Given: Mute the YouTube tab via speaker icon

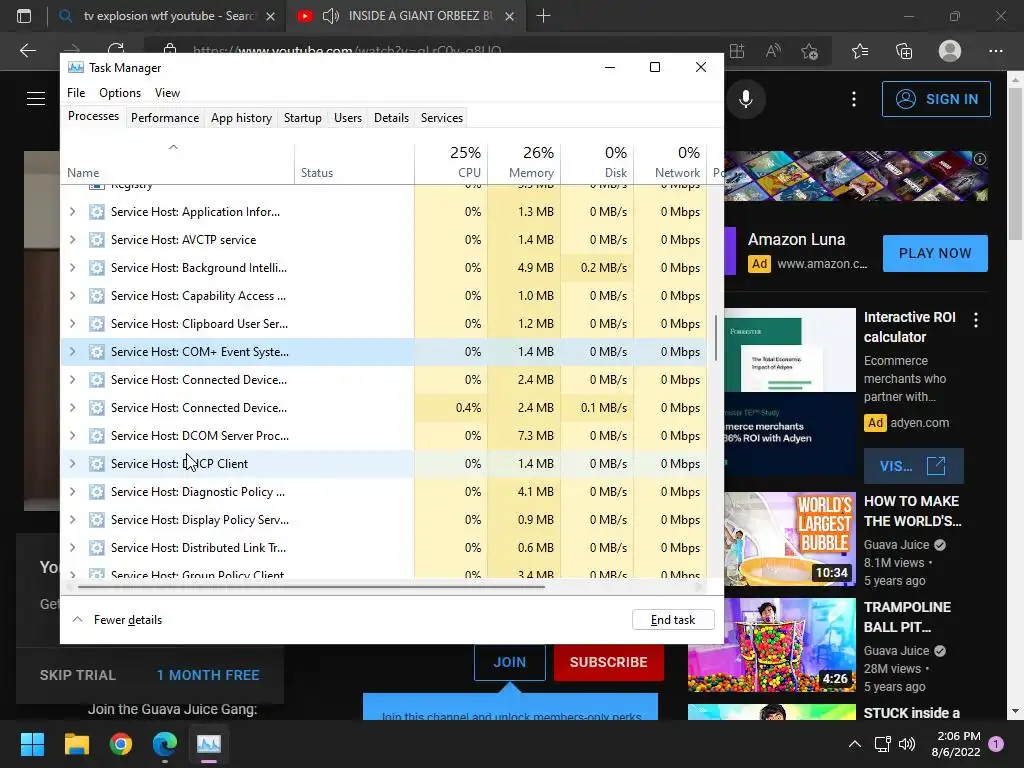Looking at the screenshot, I should click(331, 16).
